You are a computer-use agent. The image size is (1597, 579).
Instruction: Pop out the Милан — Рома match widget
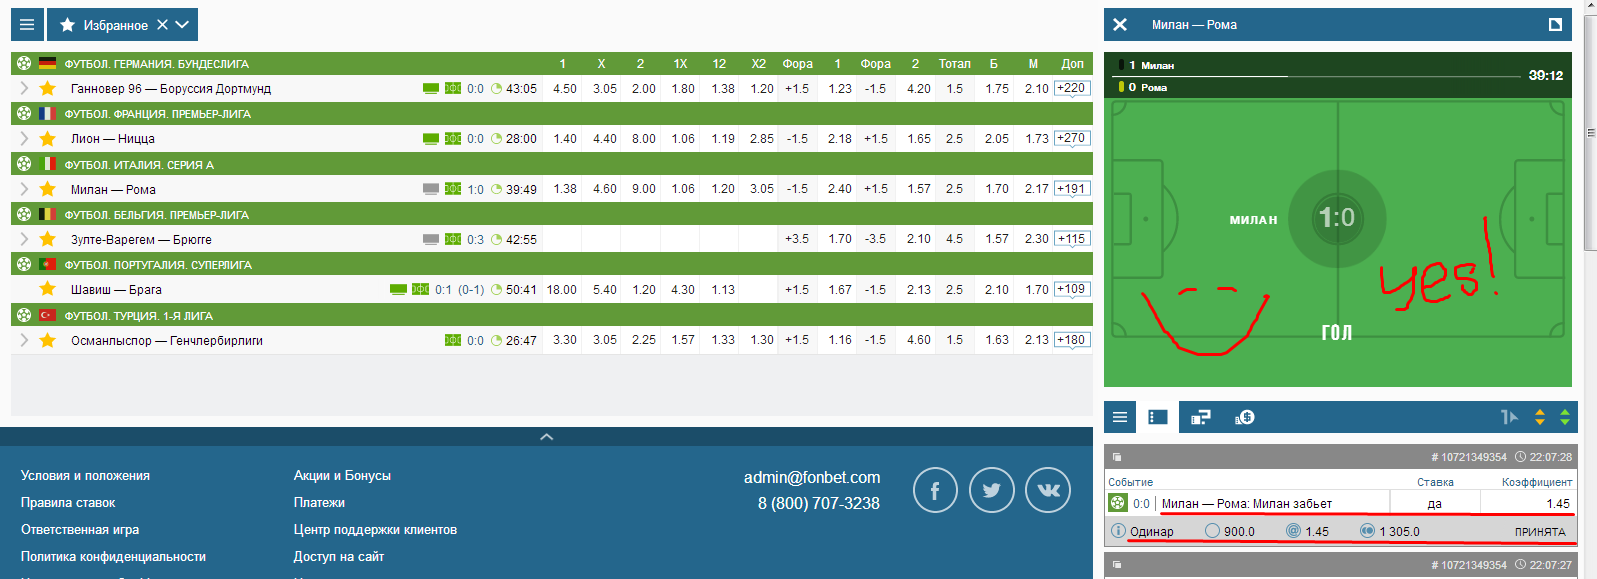1555,25
